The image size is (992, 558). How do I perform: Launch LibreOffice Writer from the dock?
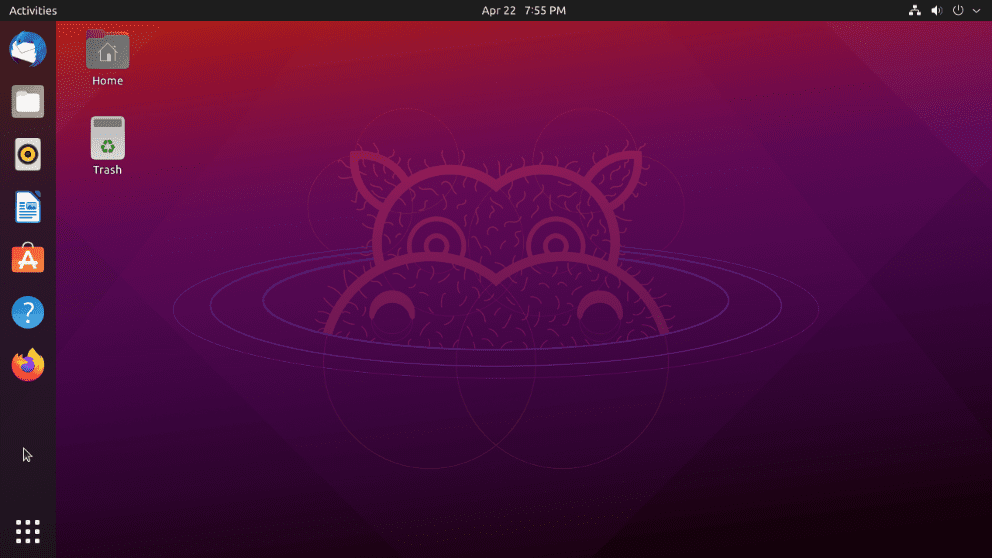click(x=28, y=207)
